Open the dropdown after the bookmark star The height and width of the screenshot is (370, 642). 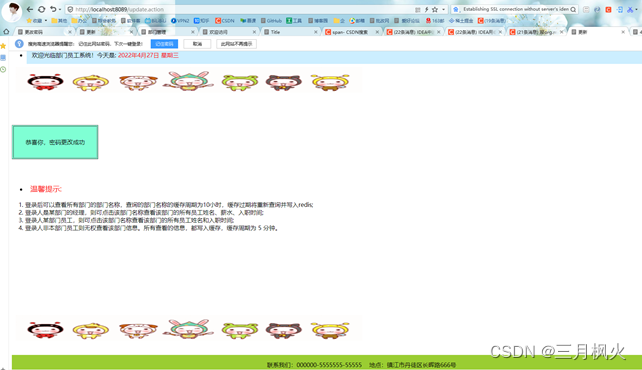click(x=443, y=9)
